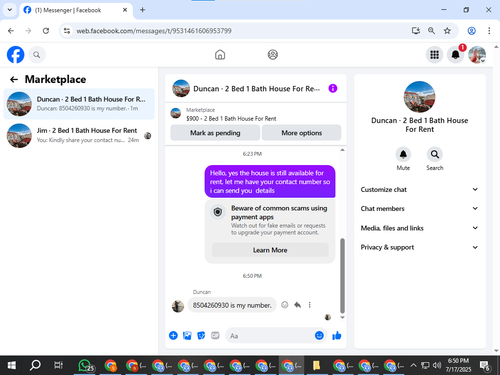
Task: Go back using the Marketplace arrow
Action: click(14, 79)
